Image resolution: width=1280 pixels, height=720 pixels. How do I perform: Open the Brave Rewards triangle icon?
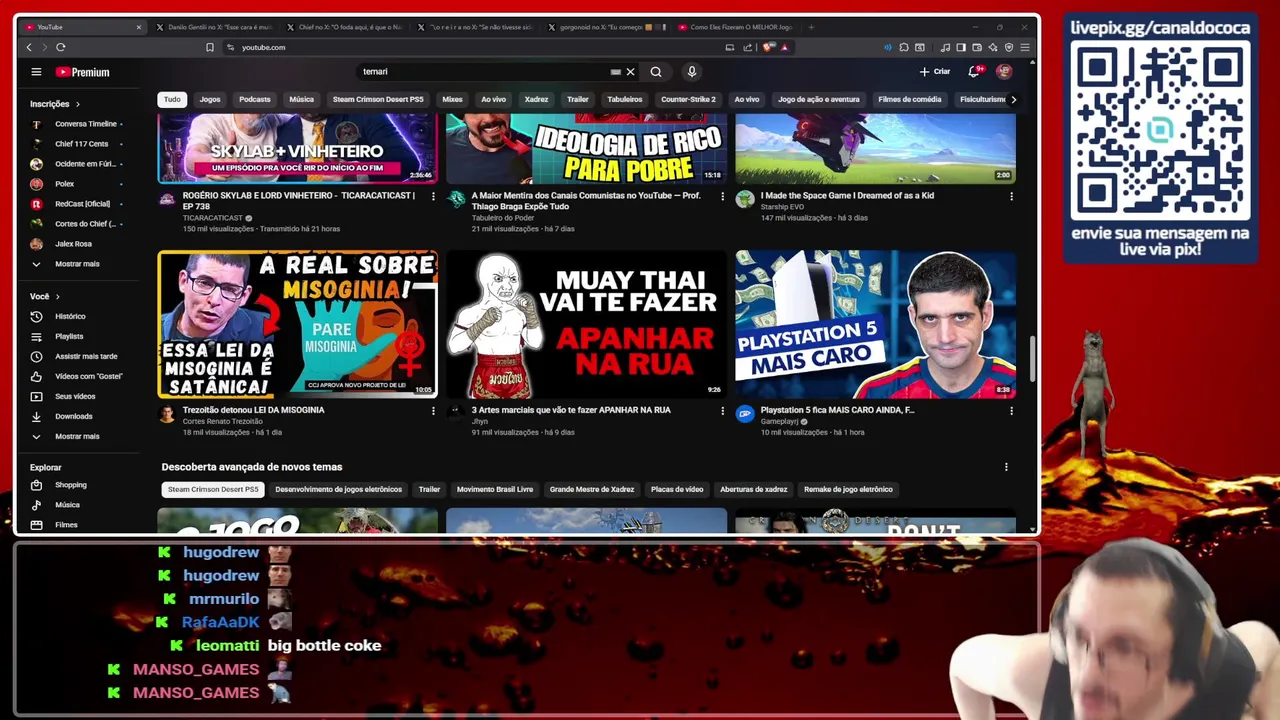click(x=784, y=47)
